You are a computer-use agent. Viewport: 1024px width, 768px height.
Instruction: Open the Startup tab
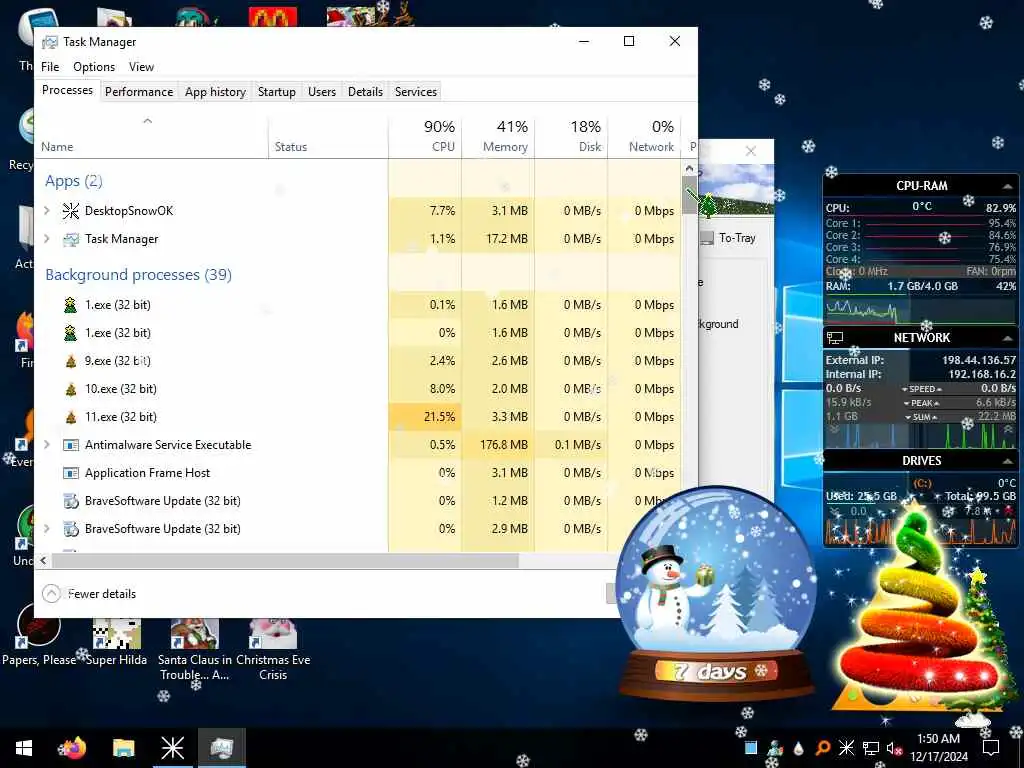tap(277, 91)
